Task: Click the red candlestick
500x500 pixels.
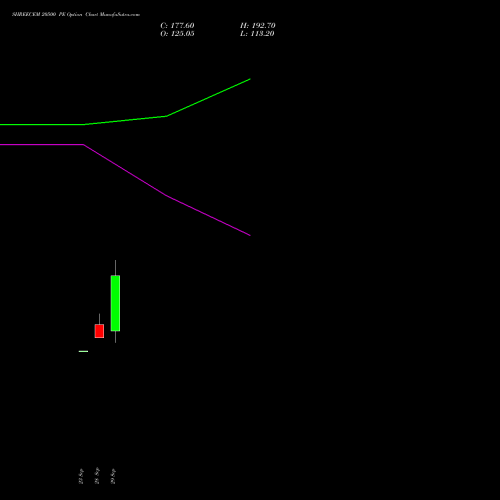Action: 99,331
